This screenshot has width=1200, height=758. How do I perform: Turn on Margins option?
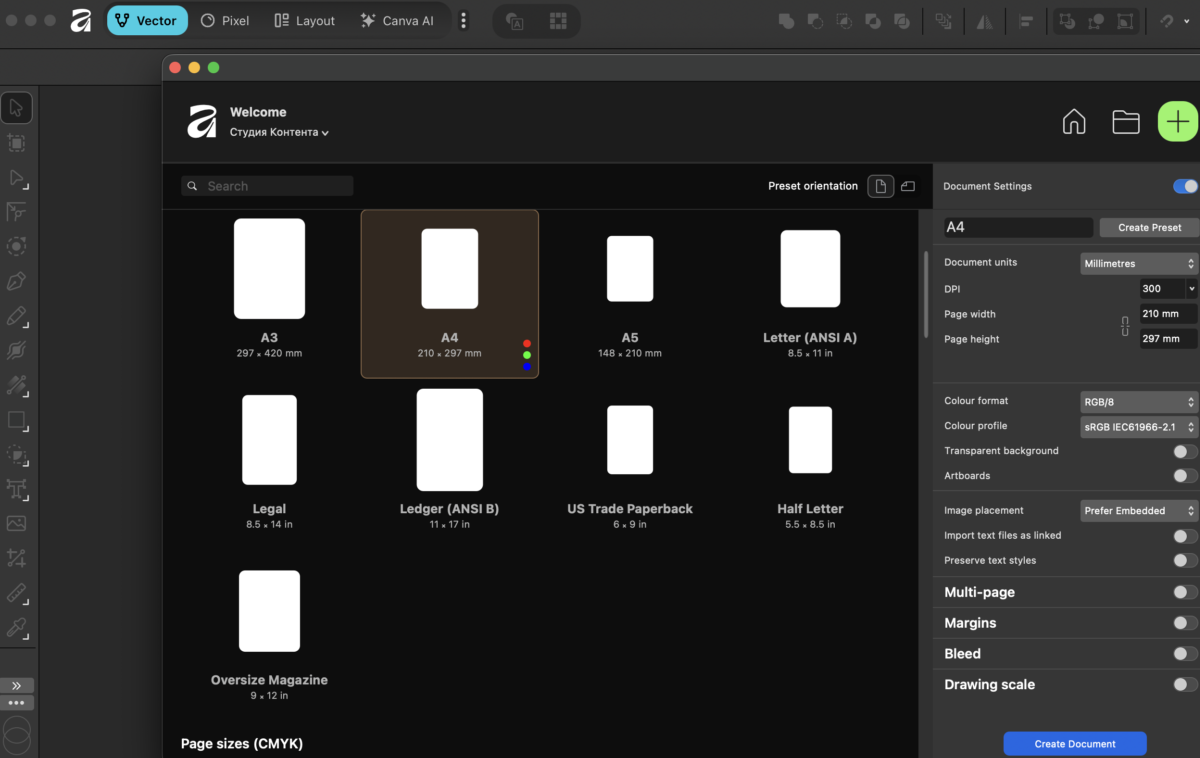tap(1185, 623)
